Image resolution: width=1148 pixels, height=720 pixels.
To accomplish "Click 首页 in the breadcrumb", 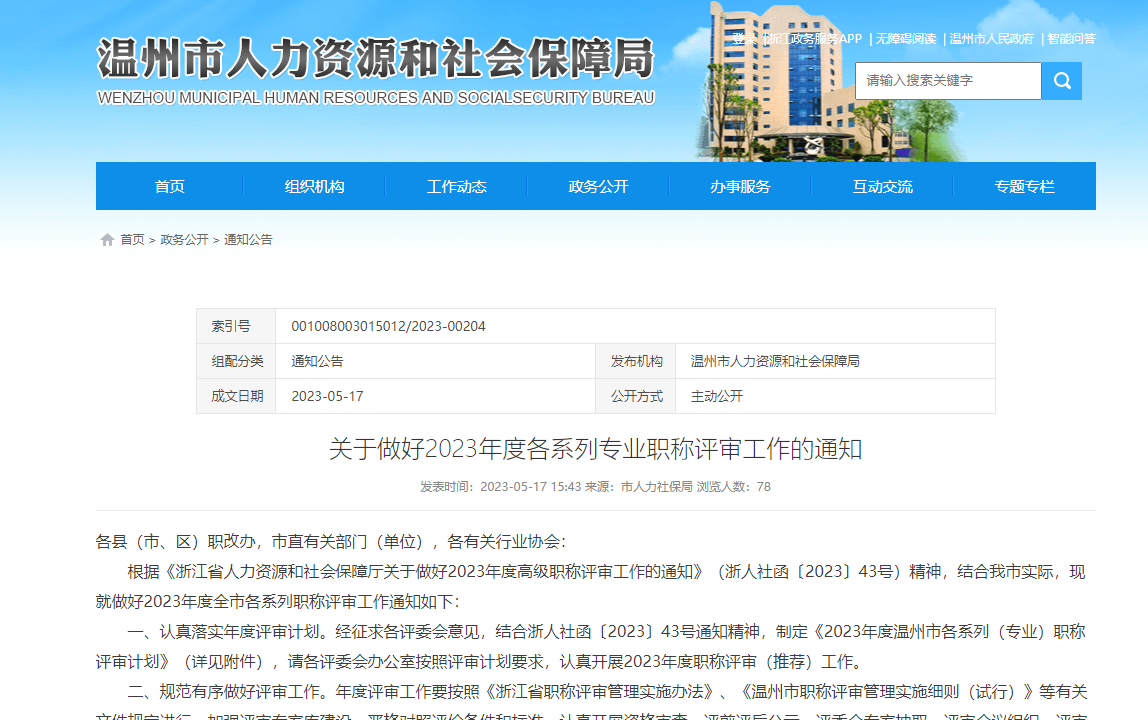I will click(132, 240).
